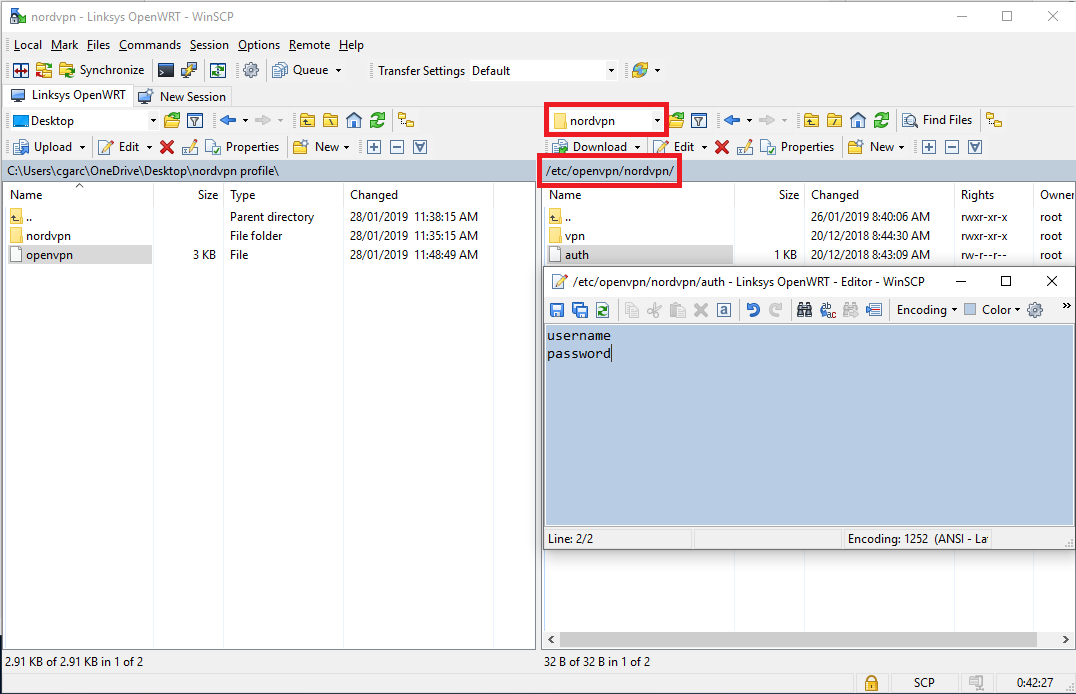Toggle local directory tree icon

click(x=406, y=121)
